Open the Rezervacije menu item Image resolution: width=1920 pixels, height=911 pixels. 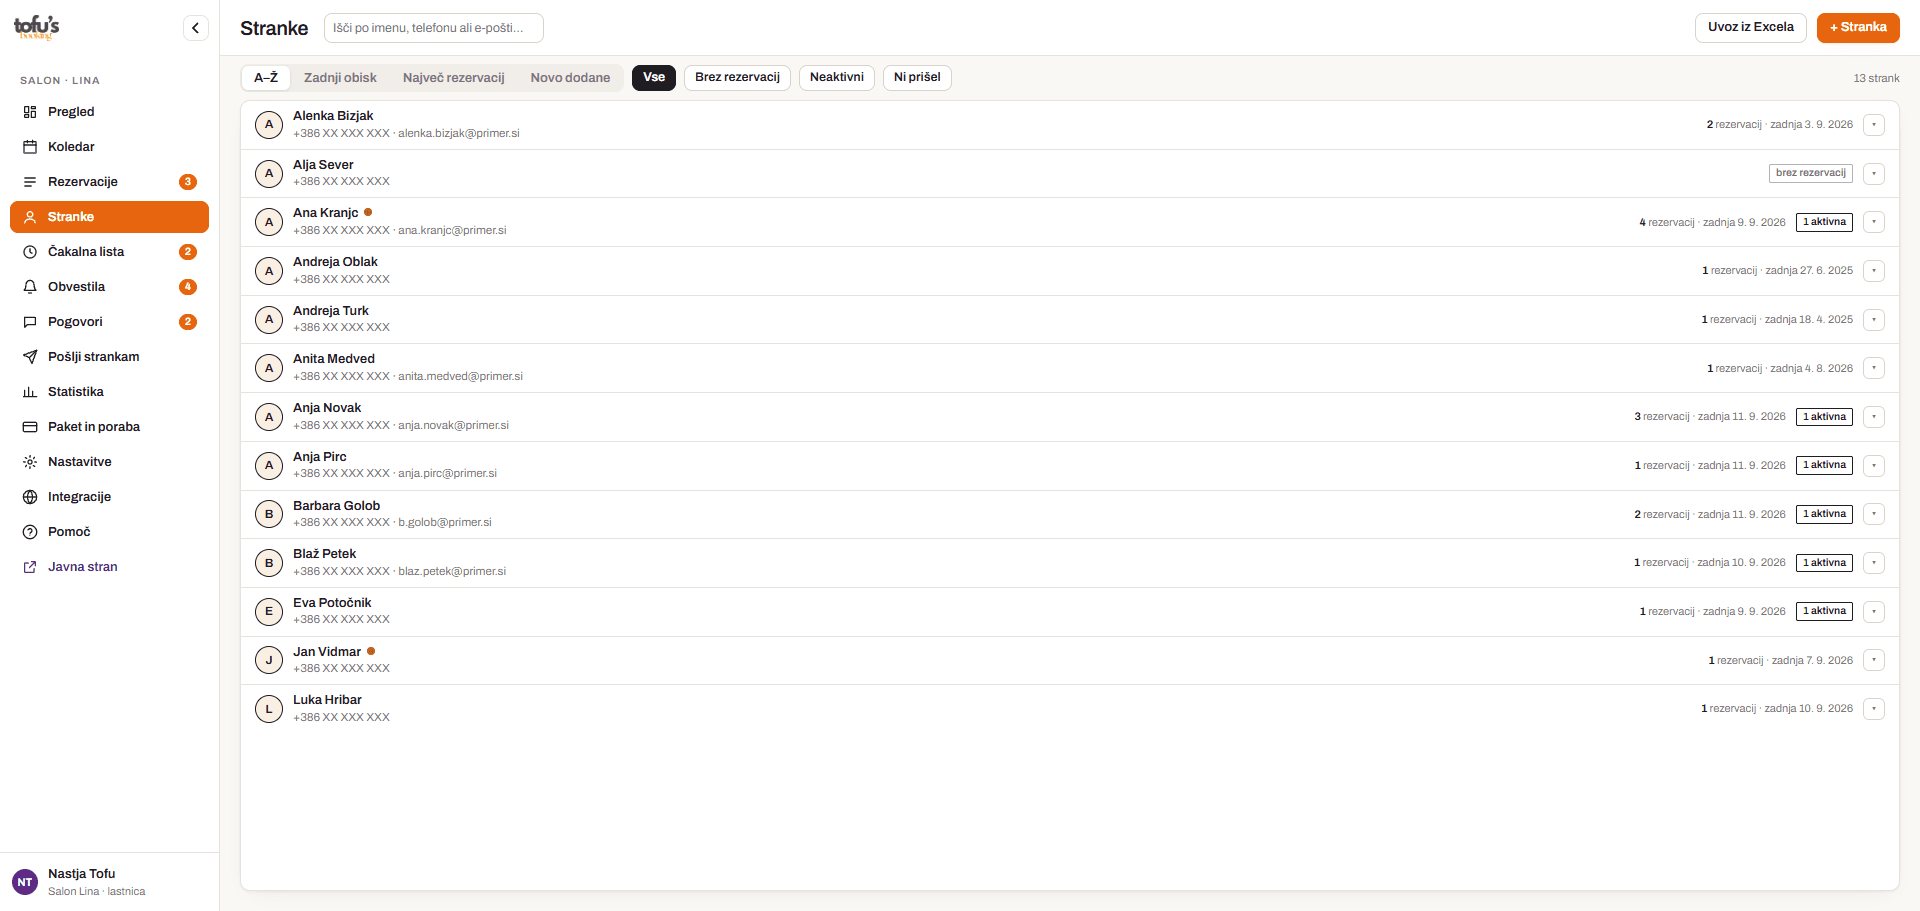(110, 182)
